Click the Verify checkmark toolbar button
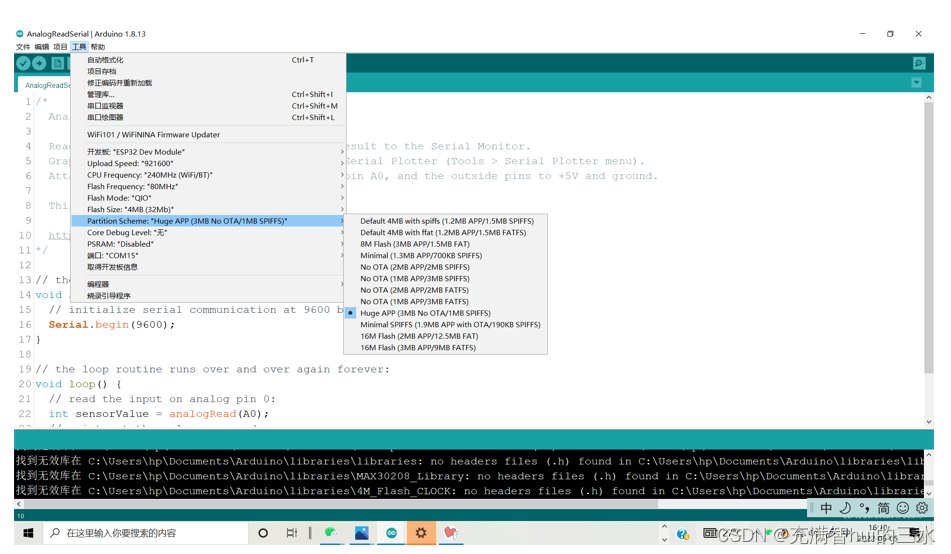Image resolution: width=951 pixels, height=554 pixels. pyautogui.click(x=23, y=63)
